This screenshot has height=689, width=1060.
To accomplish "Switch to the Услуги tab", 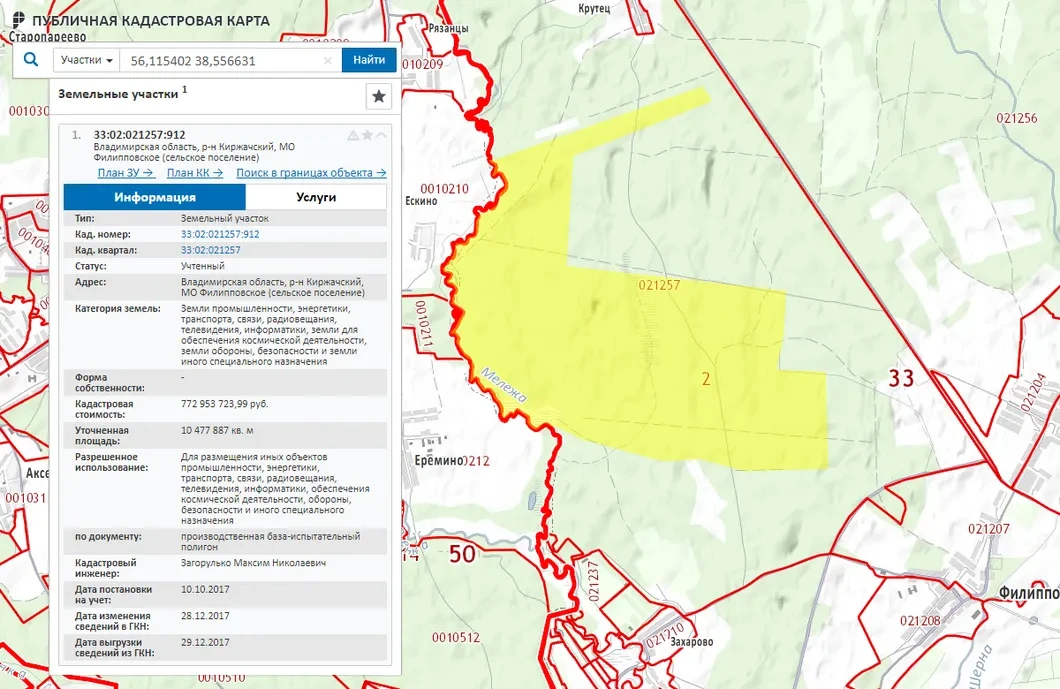I will click(x=315, y=197).
